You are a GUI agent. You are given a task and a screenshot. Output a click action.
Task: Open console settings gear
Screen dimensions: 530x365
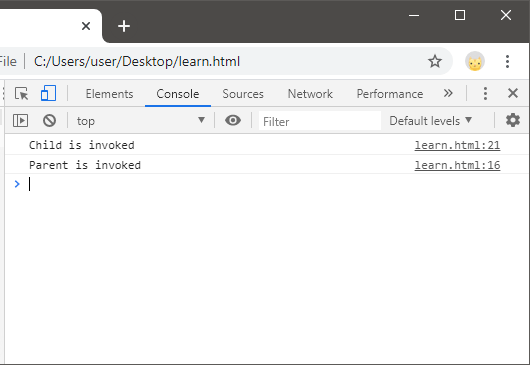pyautogui.click(x=512, y=120)
